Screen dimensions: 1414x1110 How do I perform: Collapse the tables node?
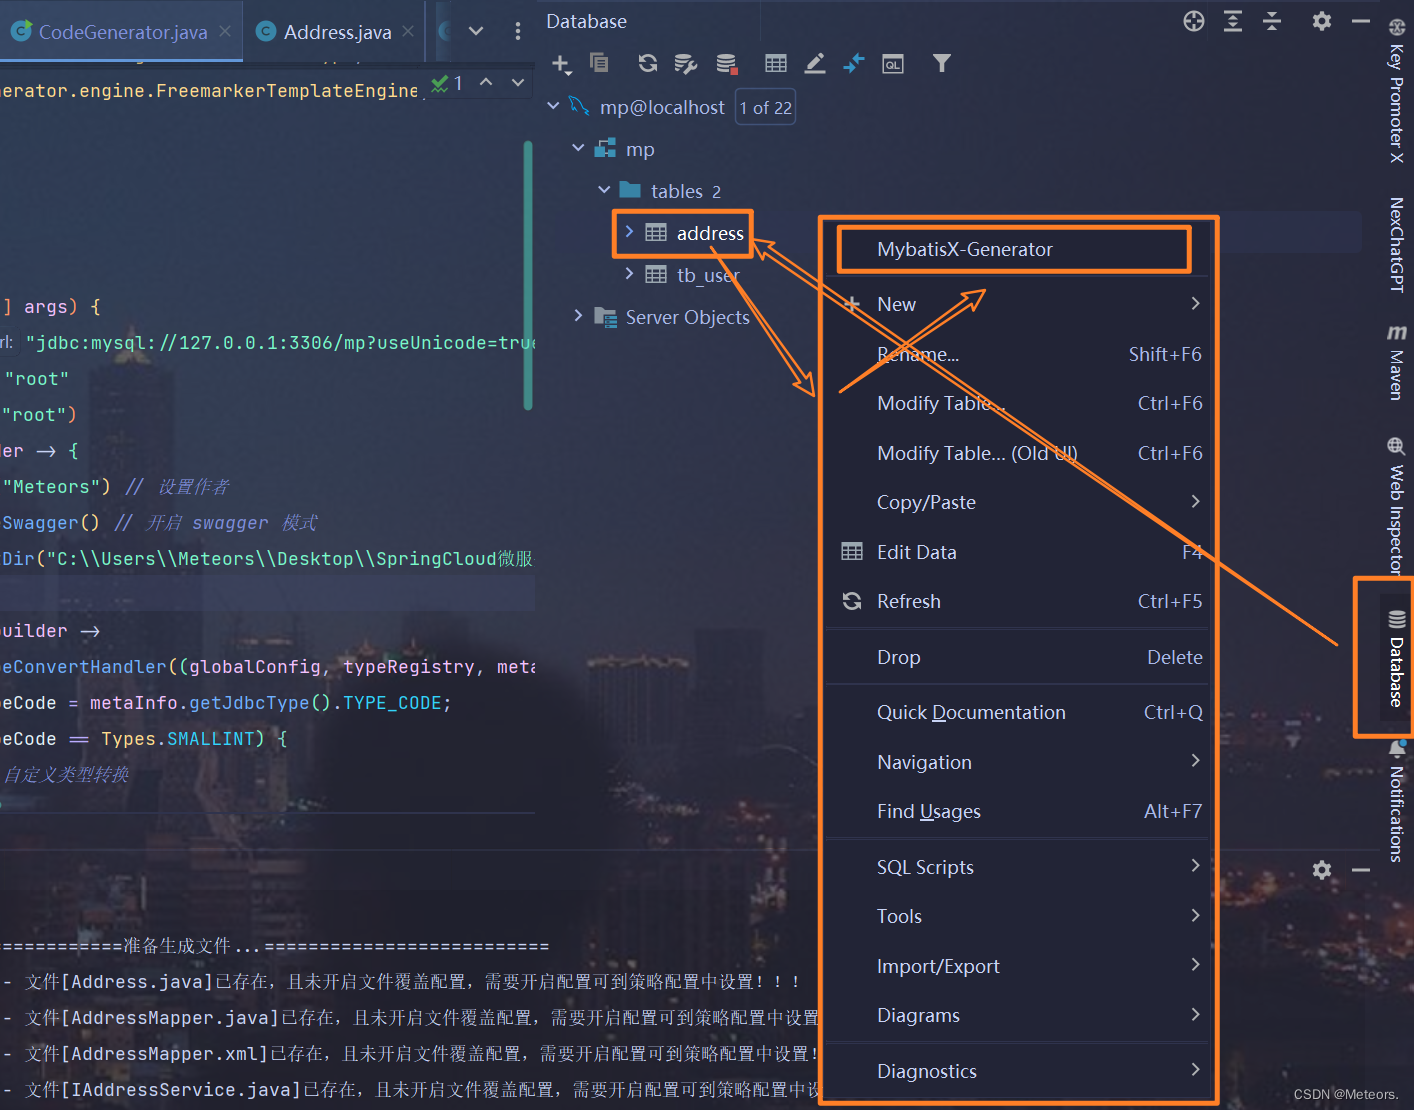click(x=604, y=189)
